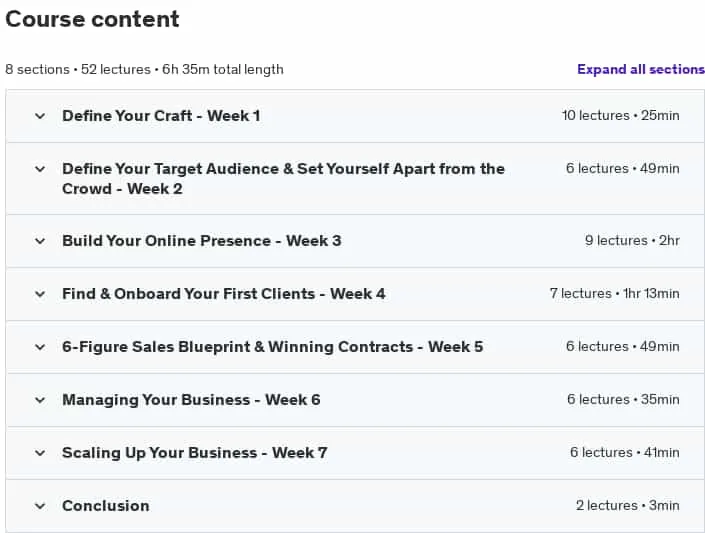Select Define Your Target Audience Week 2 title
The width and height of the screenshot is (705, 533).
(x=283, y=179)
